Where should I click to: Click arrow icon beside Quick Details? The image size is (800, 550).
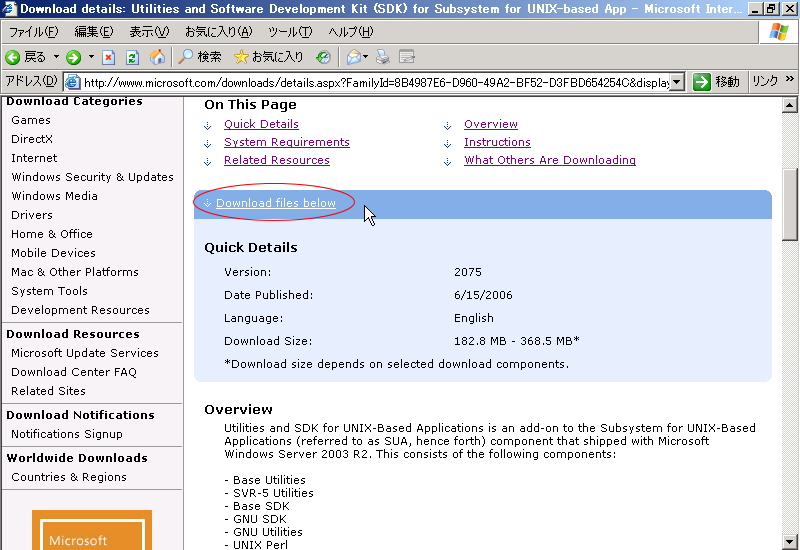[207, 126]
